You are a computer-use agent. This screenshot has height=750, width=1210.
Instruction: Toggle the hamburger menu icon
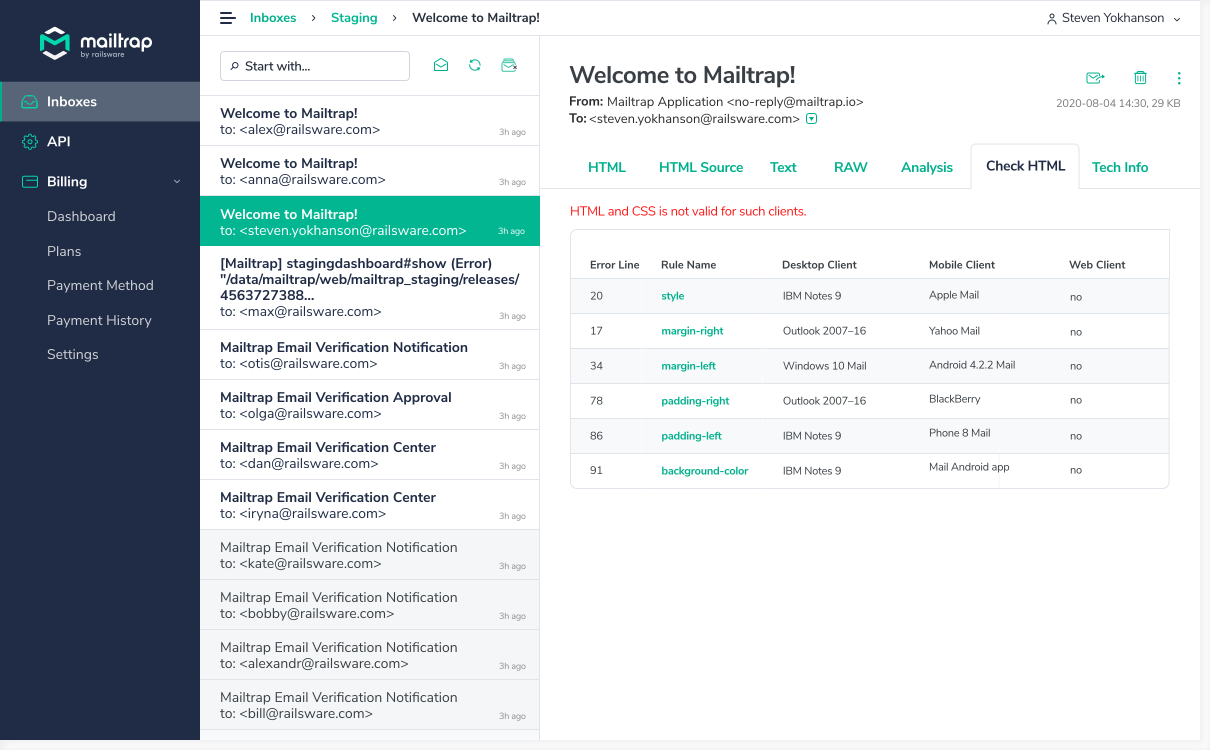click(x=228, y=18)
